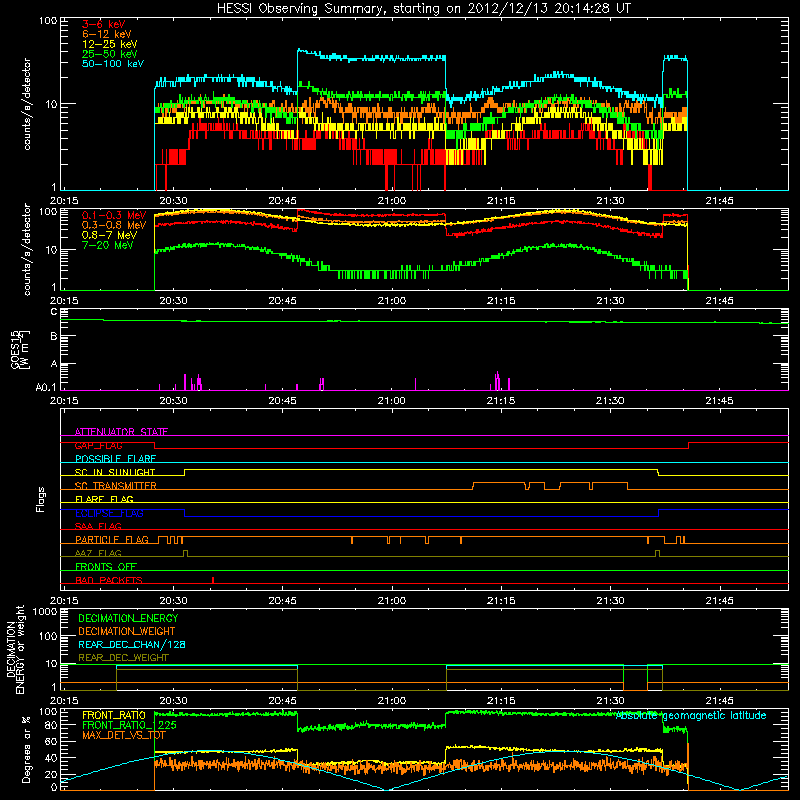
Task: Click the GOES magenta spike cluster near 21:15
Action: point(497,381)
